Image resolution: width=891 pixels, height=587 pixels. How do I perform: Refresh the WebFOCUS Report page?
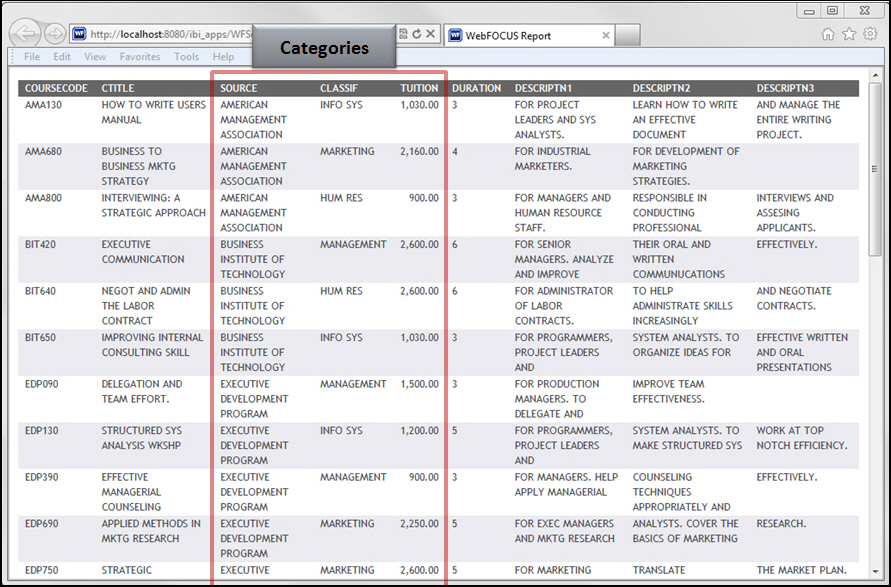pyautogui.click(x=416, y=33)
